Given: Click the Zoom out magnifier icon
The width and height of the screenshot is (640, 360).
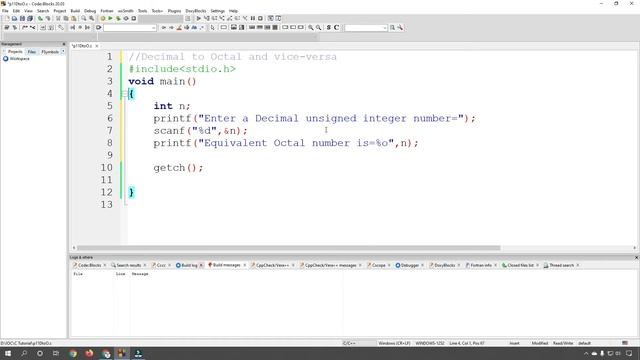Looking at the screenshot, I should pos(318,27).
